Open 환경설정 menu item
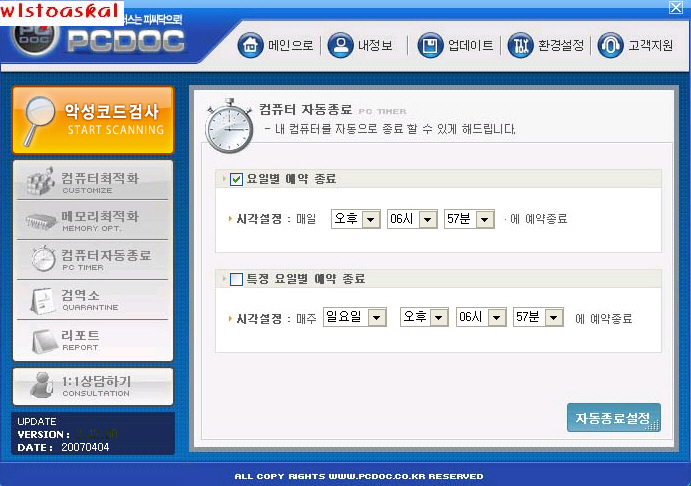Screen dimensions: 691x486 tap(546, 45)
